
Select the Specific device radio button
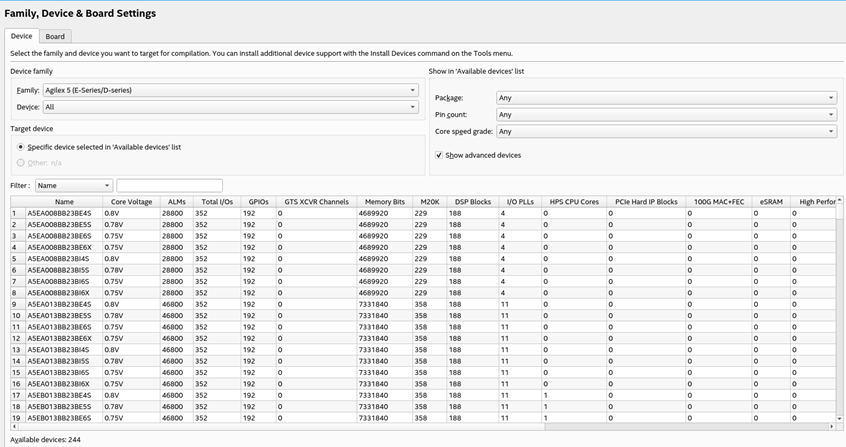tap(21, 147)
